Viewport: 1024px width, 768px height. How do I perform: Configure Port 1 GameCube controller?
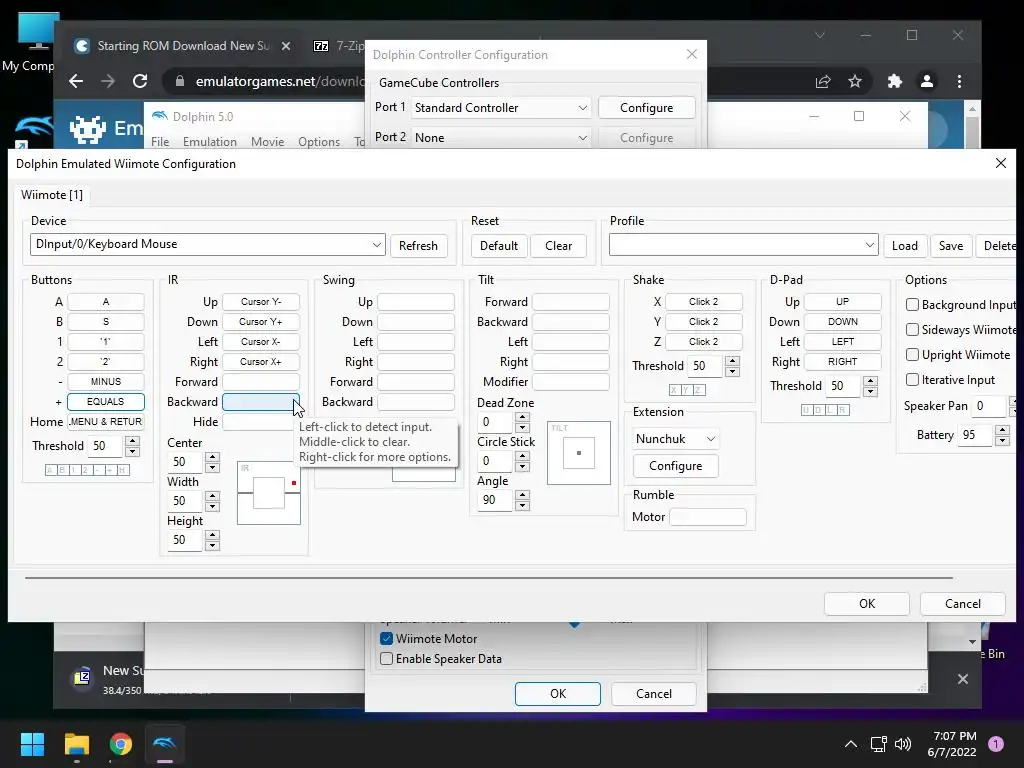[x=647, y=108]
